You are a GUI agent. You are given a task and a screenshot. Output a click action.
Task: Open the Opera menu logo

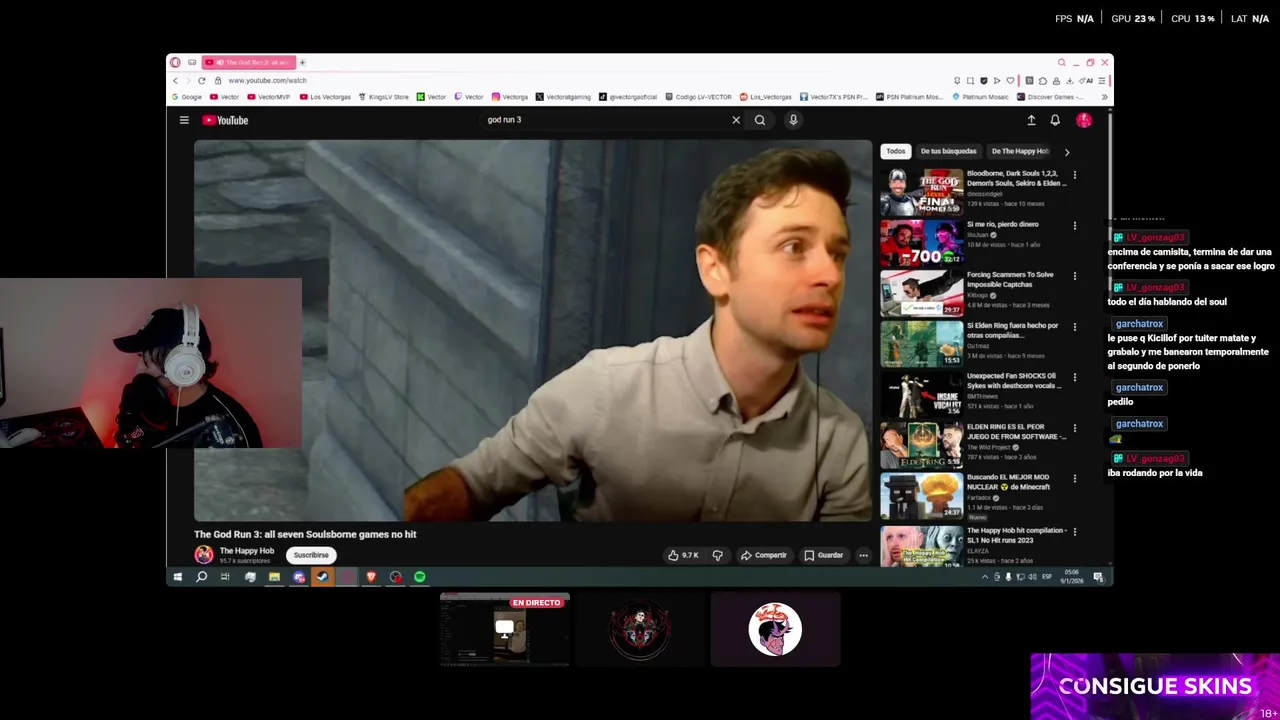tap(175, 62)
